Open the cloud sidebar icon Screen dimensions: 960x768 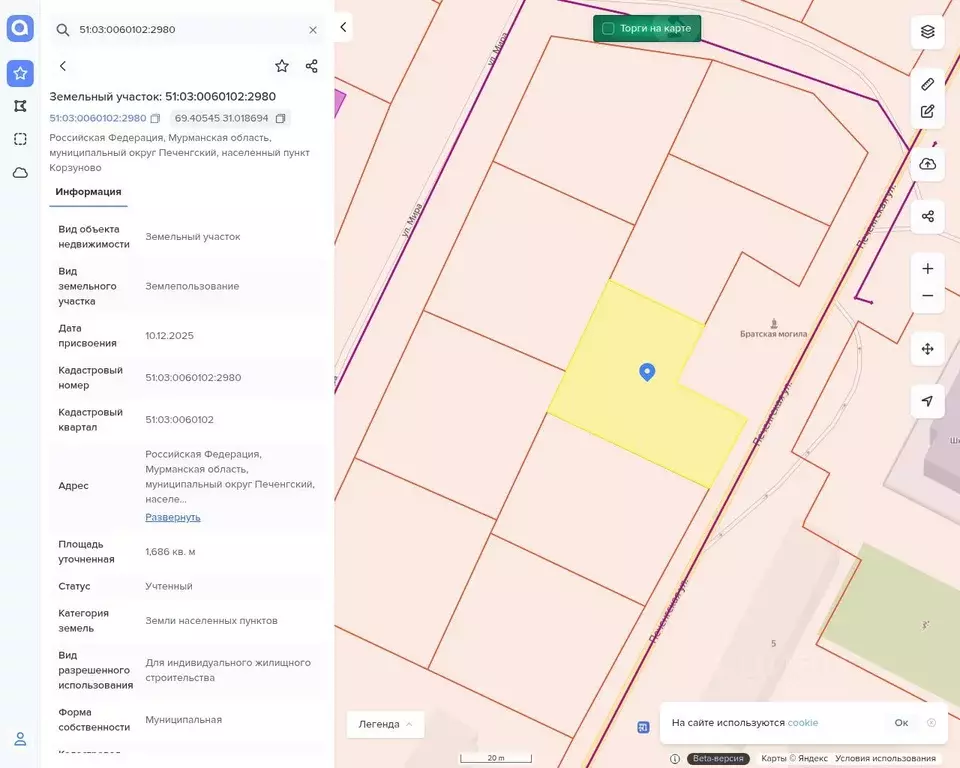tap(20, 173)
